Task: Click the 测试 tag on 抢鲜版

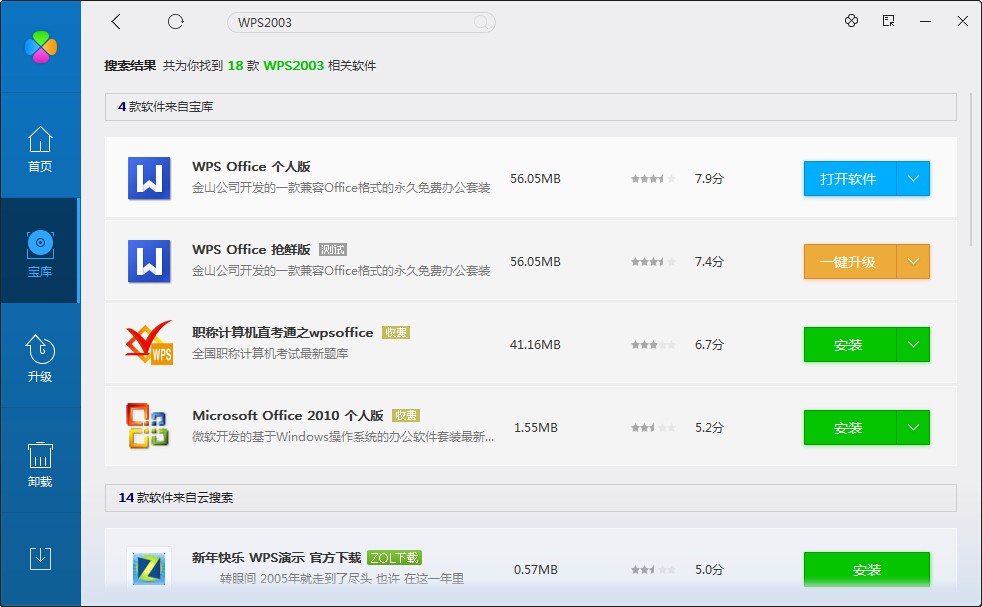Action: (x=333, y=249)
